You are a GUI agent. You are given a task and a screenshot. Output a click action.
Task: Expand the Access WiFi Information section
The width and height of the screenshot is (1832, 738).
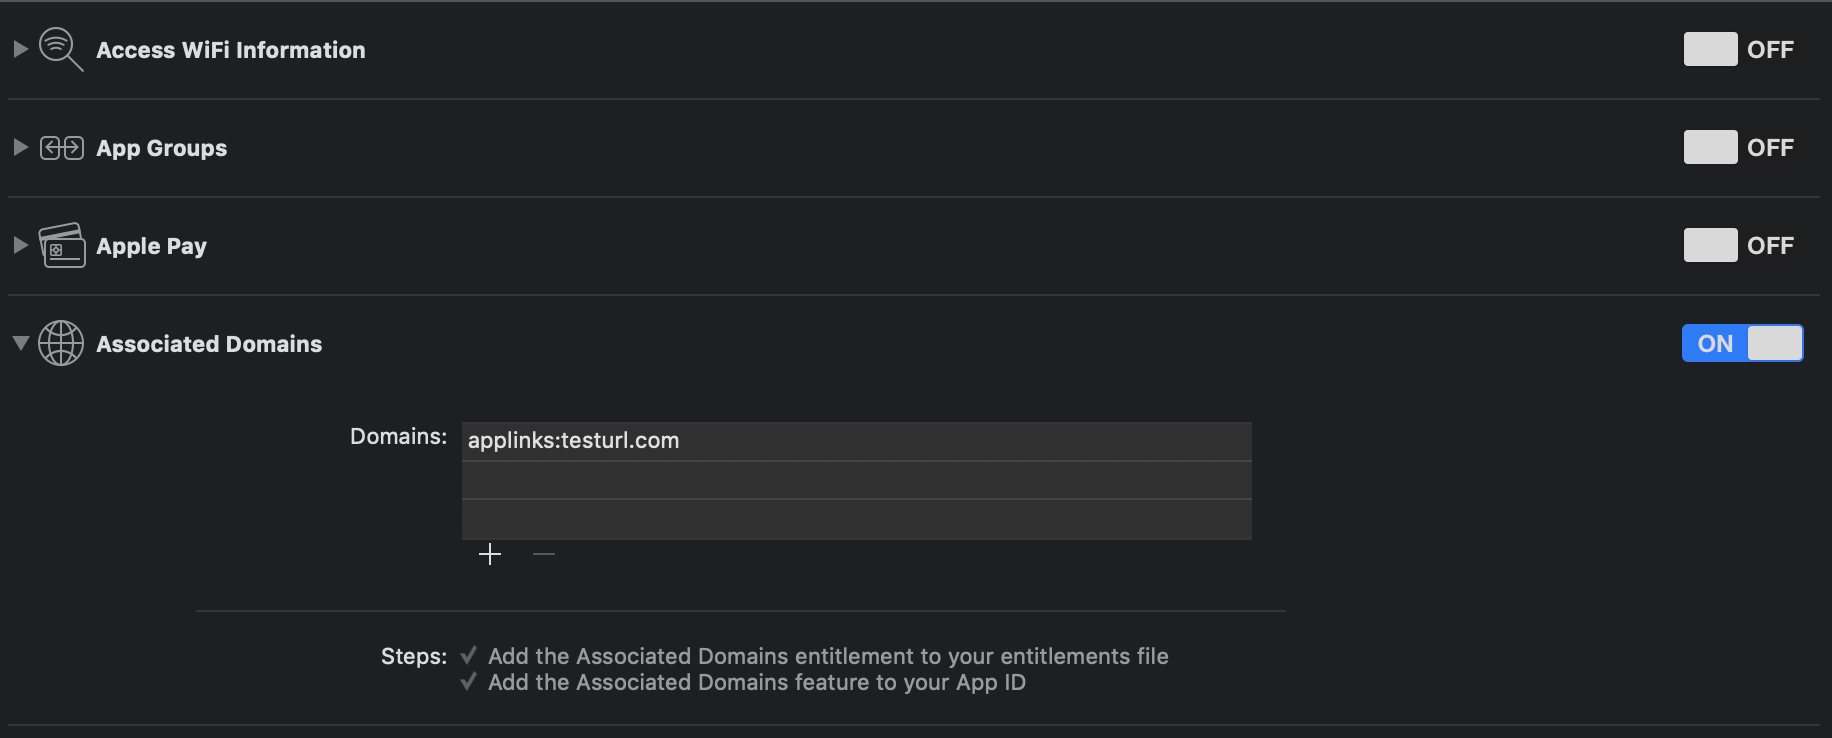coord(20,49)
